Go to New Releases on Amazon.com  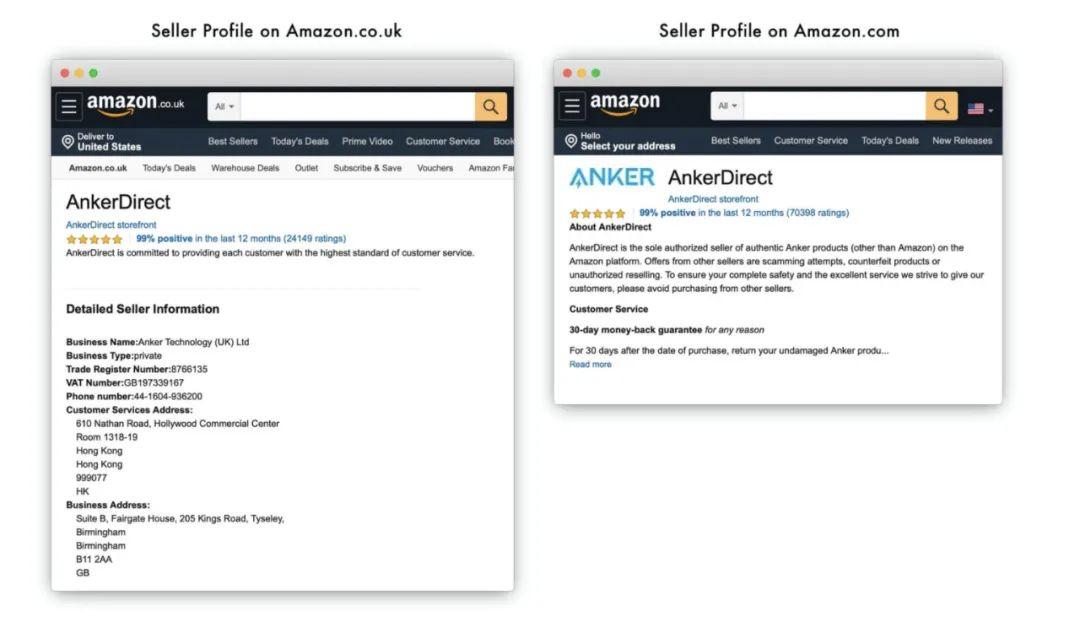click(x=962, y=141)
